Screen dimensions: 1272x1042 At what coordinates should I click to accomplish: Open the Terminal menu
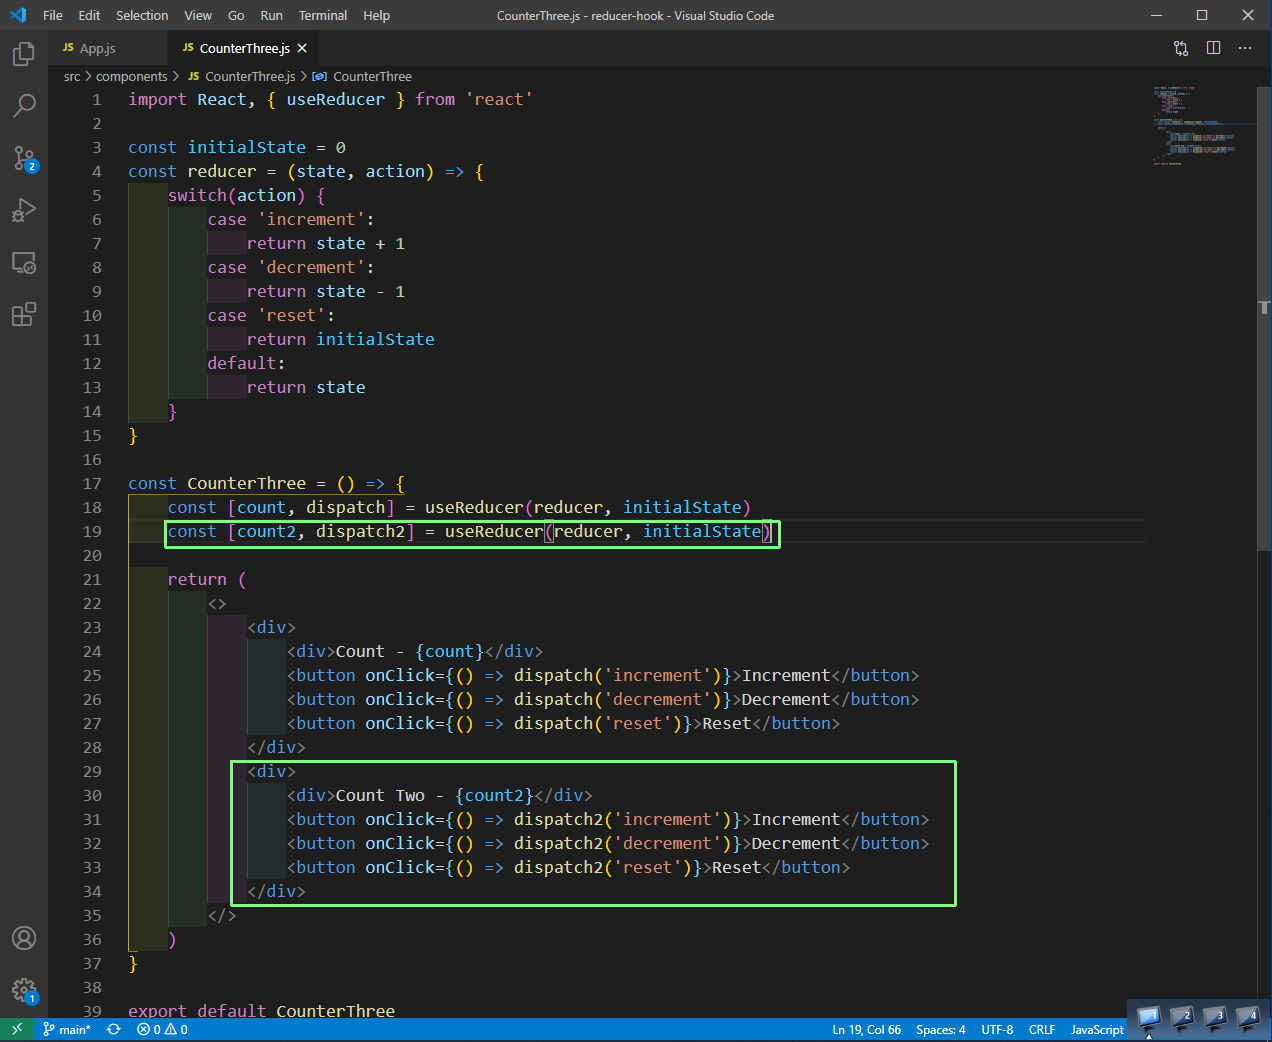(x=323, y=15)
